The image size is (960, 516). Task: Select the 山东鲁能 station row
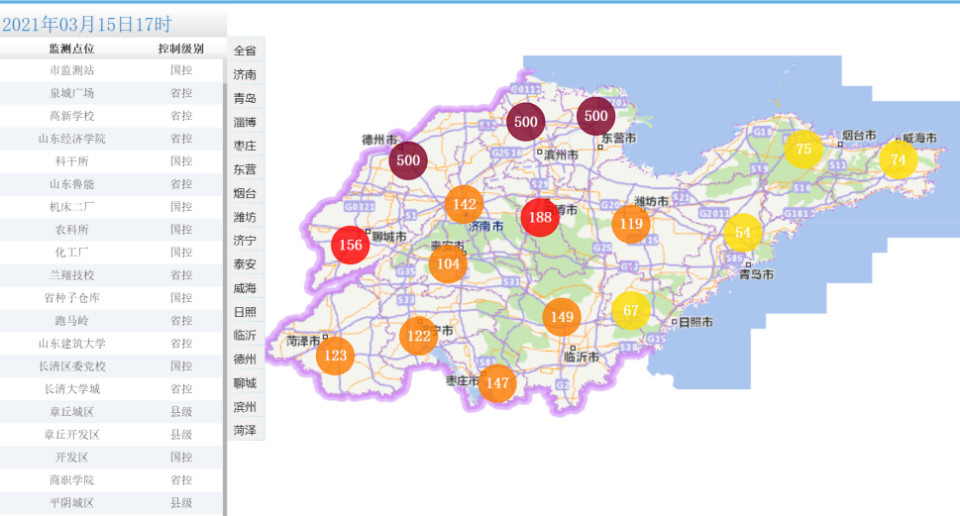click(111, 184)
